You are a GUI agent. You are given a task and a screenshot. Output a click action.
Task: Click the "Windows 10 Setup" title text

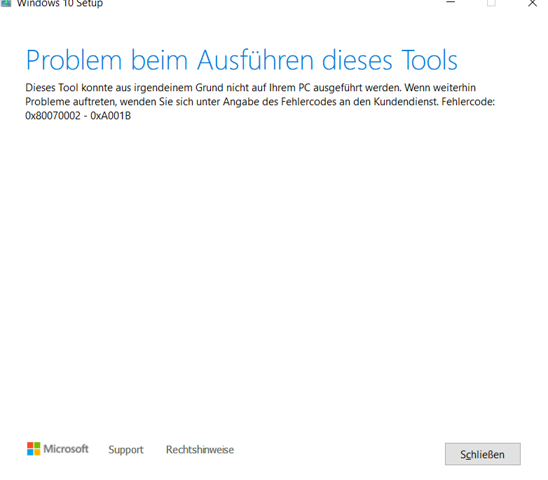pyautogui.click(x=60, y=4)
